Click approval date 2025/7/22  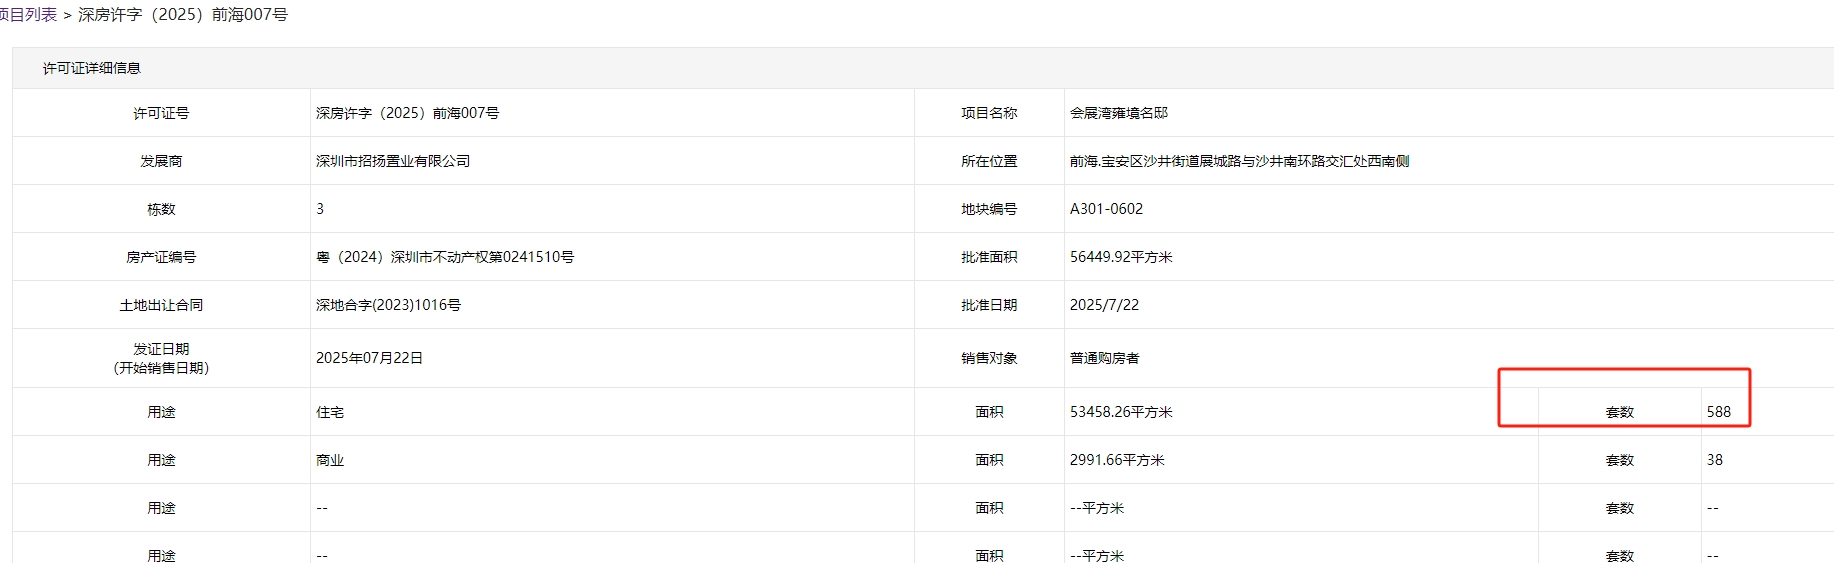tap(1104, 305)
